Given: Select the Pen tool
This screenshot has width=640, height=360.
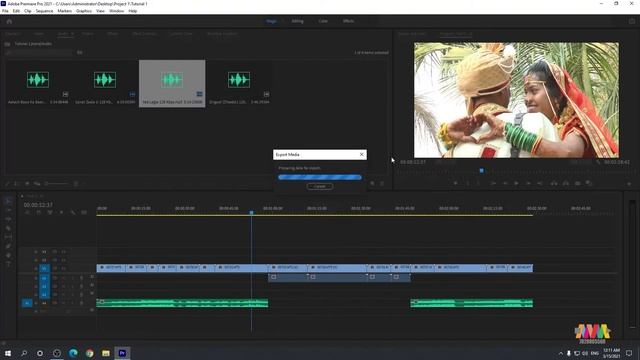Looking at the screenshot, I should (x=8, y=246).
